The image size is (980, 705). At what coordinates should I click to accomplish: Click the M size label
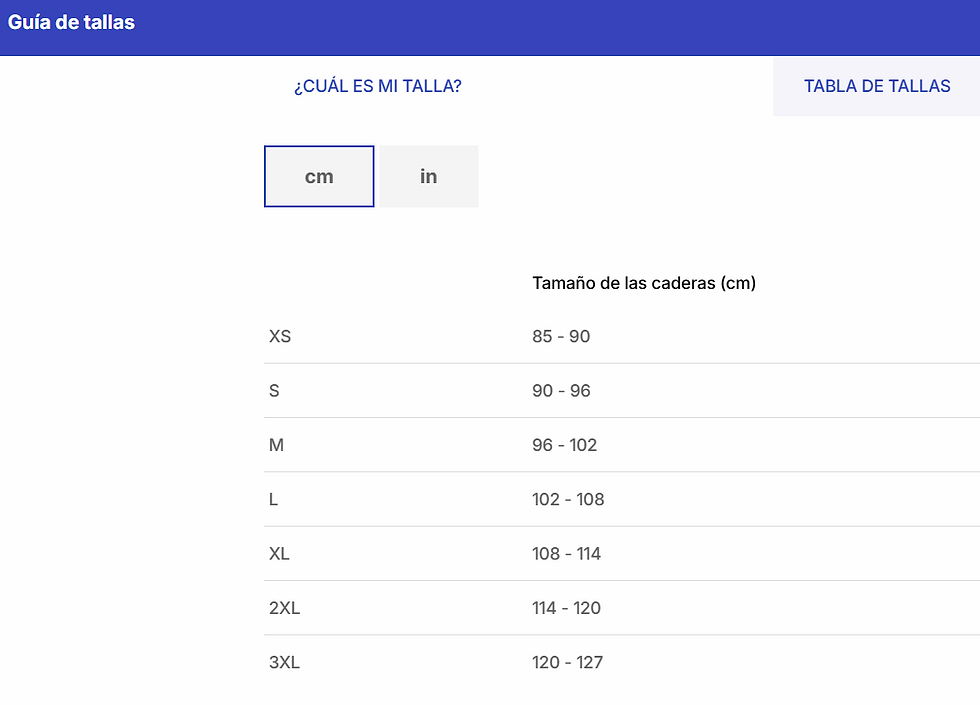pos(276,445)
